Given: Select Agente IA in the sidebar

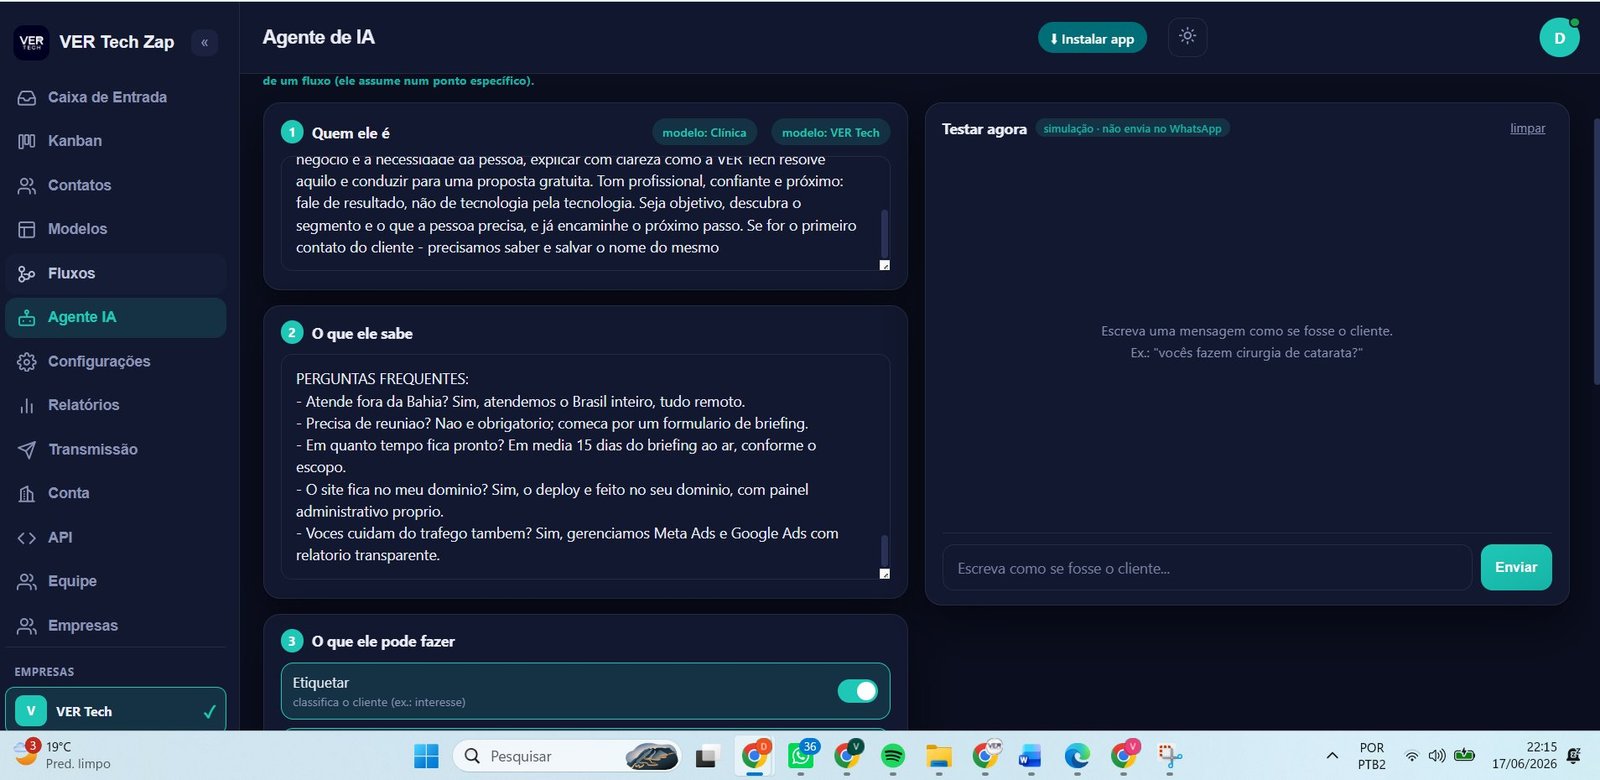Looking at the screenshot, I should click(x=115, y=317).
